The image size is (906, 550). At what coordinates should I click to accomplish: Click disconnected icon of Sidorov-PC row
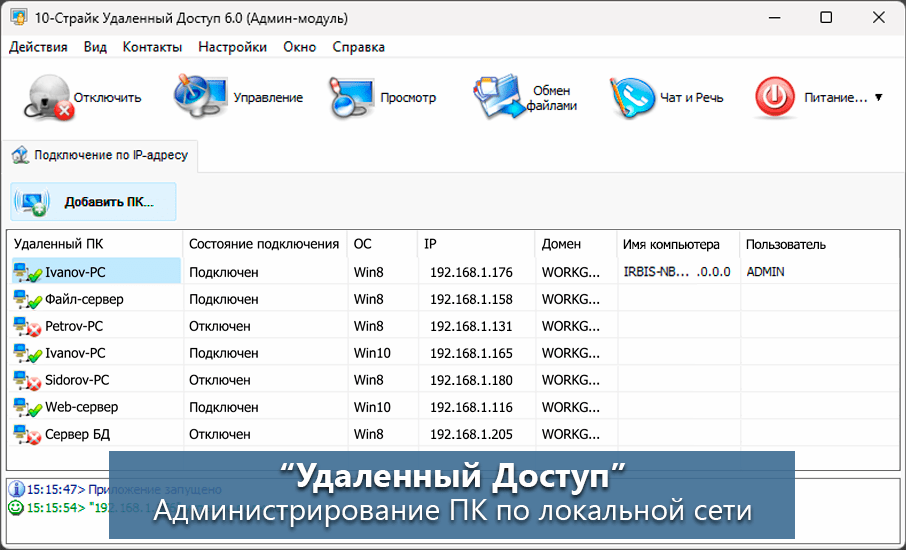tap(28, 380)
